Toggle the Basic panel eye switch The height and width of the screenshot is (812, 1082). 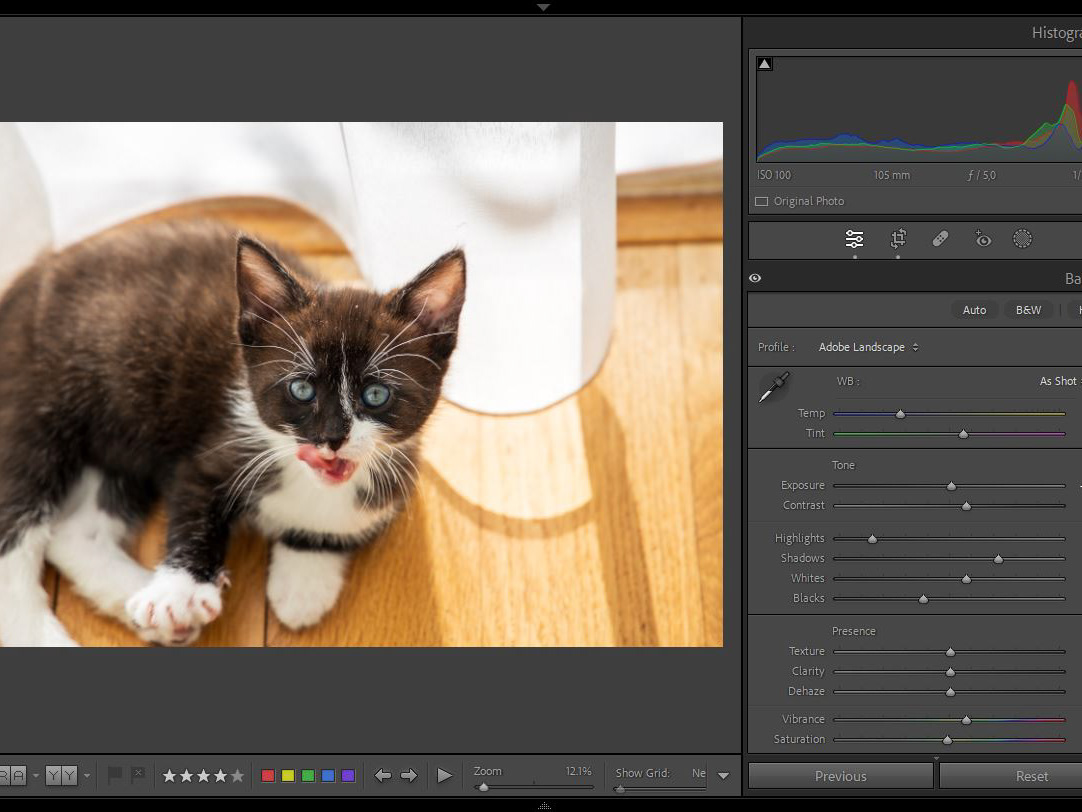click(755, 278)
